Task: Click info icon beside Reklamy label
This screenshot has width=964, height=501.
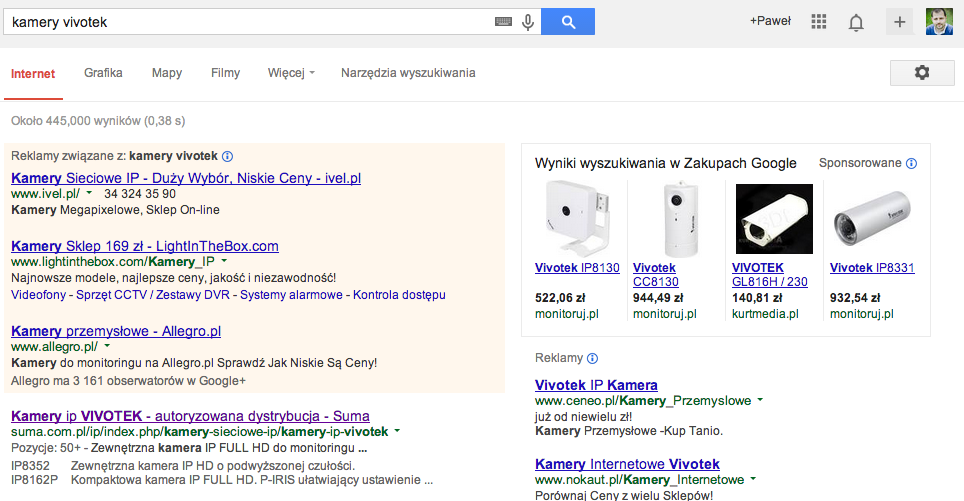Action: 592,358
